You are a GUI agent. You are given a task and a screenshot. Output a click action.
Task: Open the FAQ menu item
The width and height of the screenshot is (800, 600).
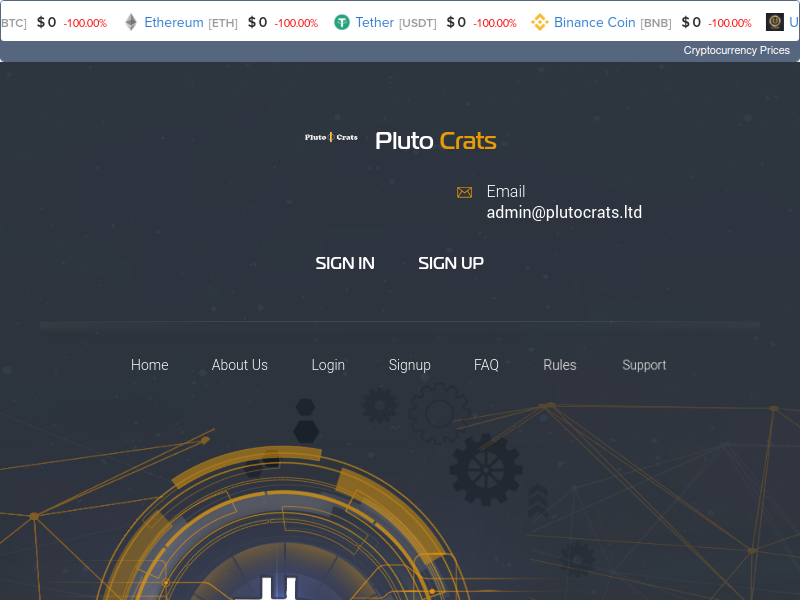[486, 365]
